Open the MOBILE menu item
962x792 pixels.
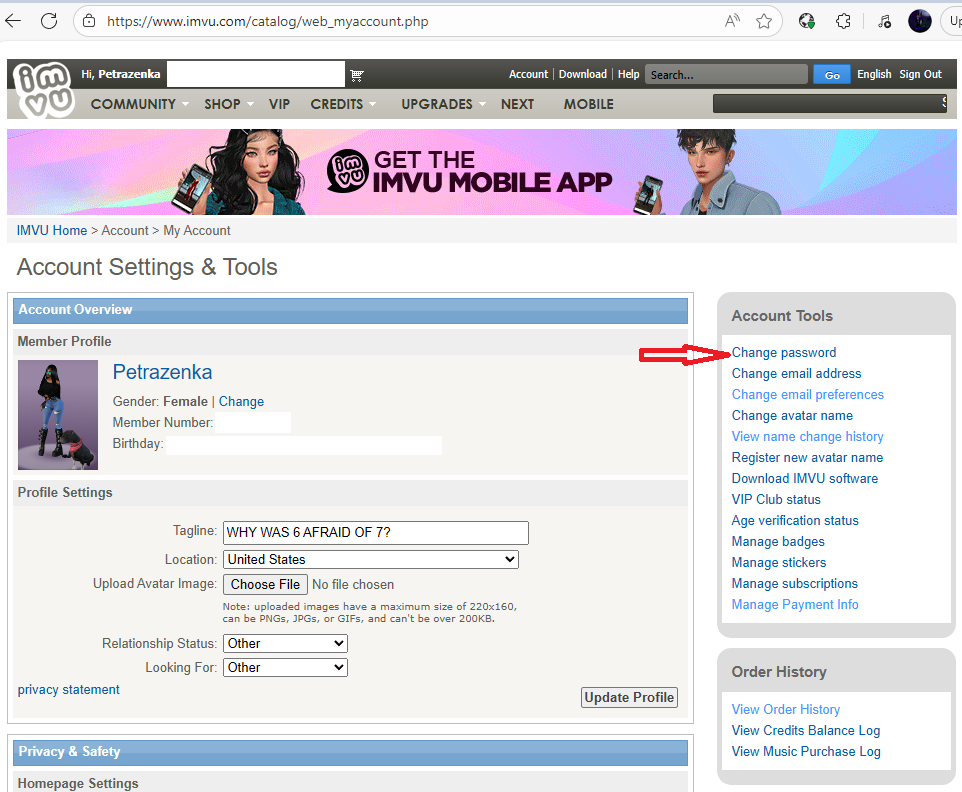point(588,104)
